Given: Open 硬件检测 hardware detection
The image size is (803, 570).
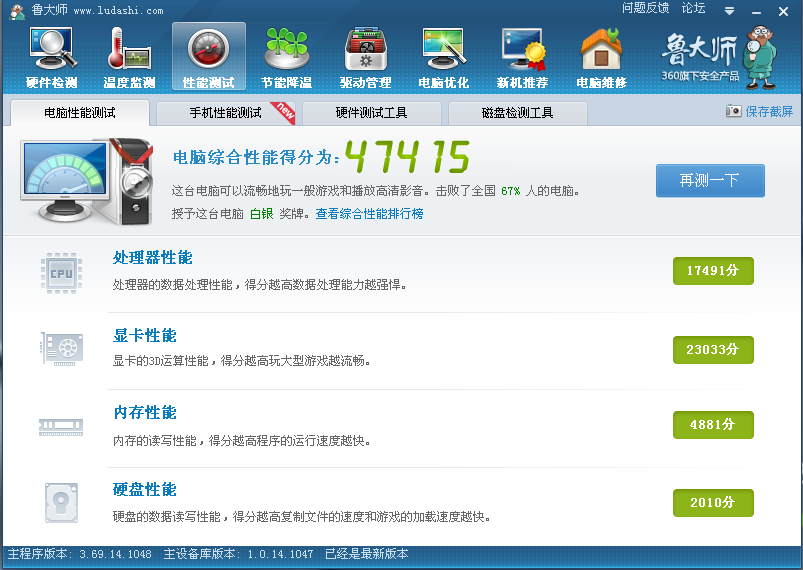Looking at the screenshot, I should [x=52, y=57].
